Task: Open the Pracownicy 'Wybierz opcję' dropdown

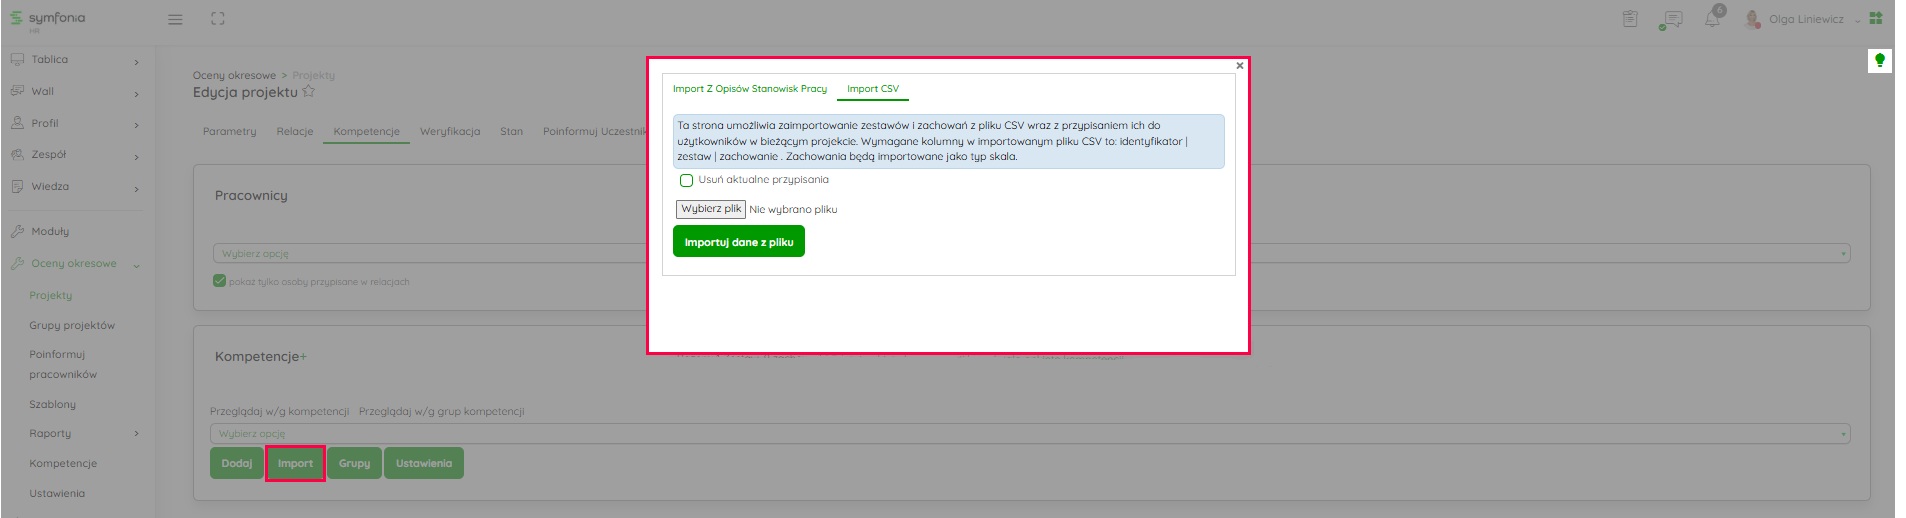Action: 430,254
